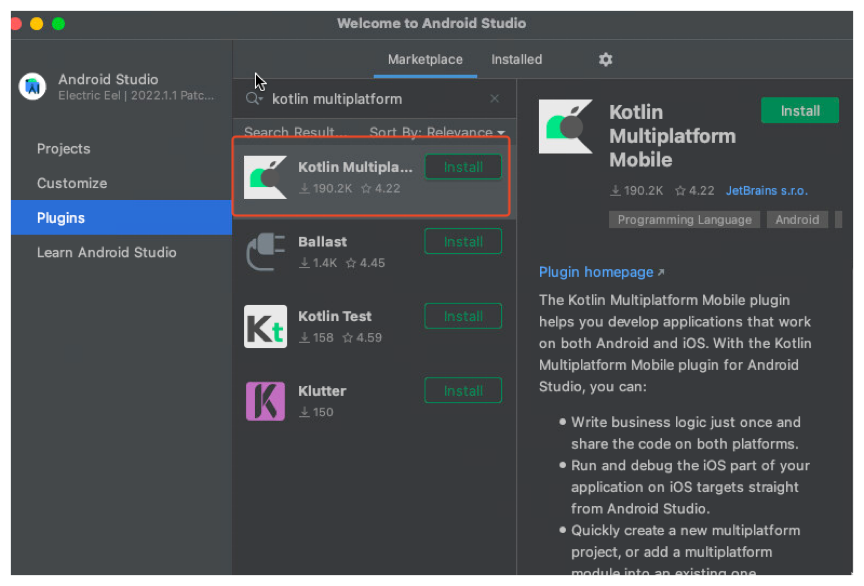
Task: Select the Klutter plugin title
Action: 322,391
